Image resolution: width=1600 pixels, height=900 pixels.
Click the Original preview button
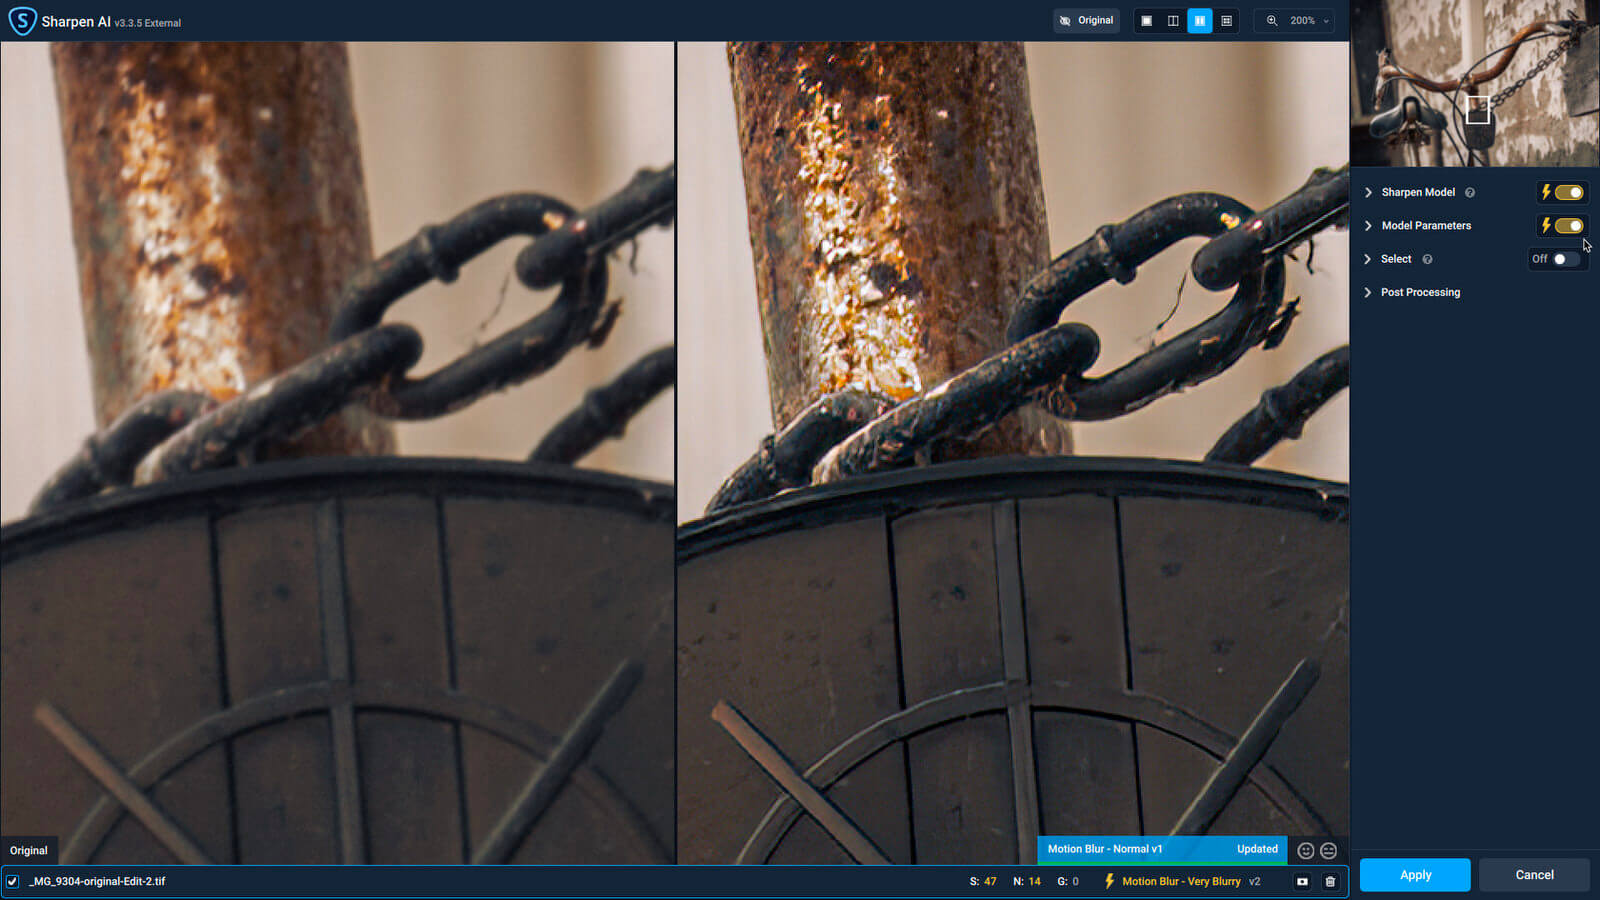(1086, 21)
